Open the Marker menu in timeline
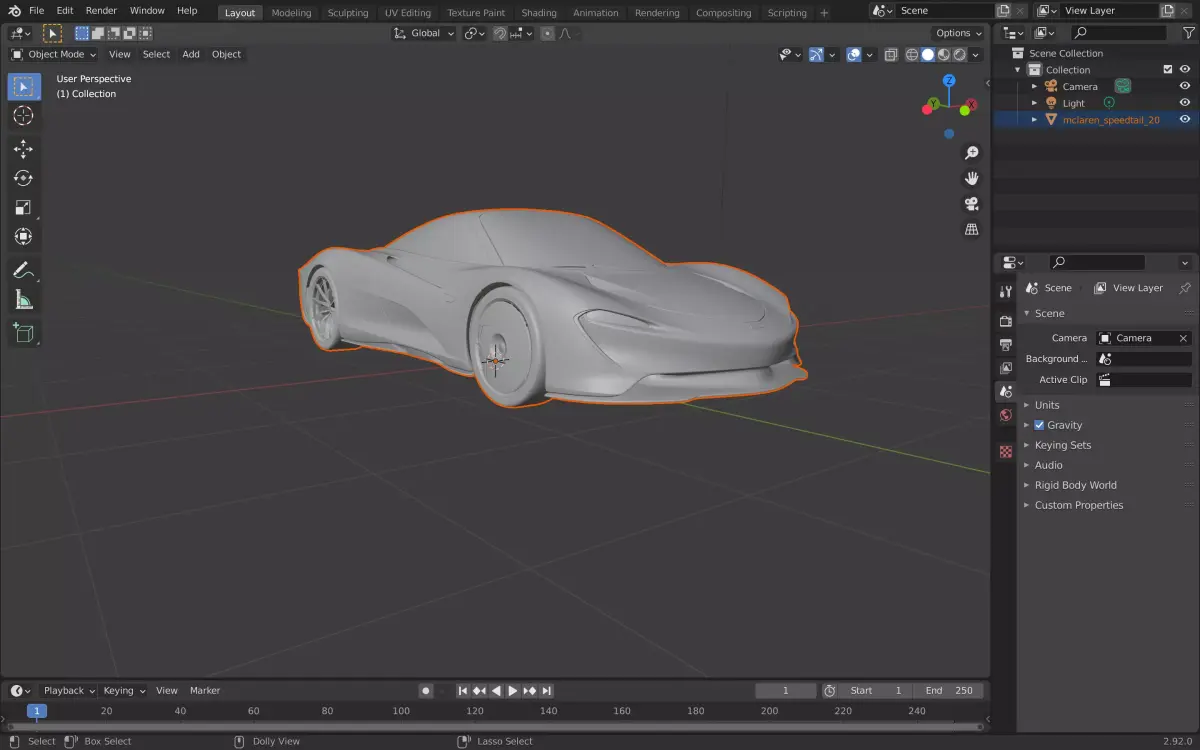Viewport: 1200px width, 750px height. pos(205,690)
